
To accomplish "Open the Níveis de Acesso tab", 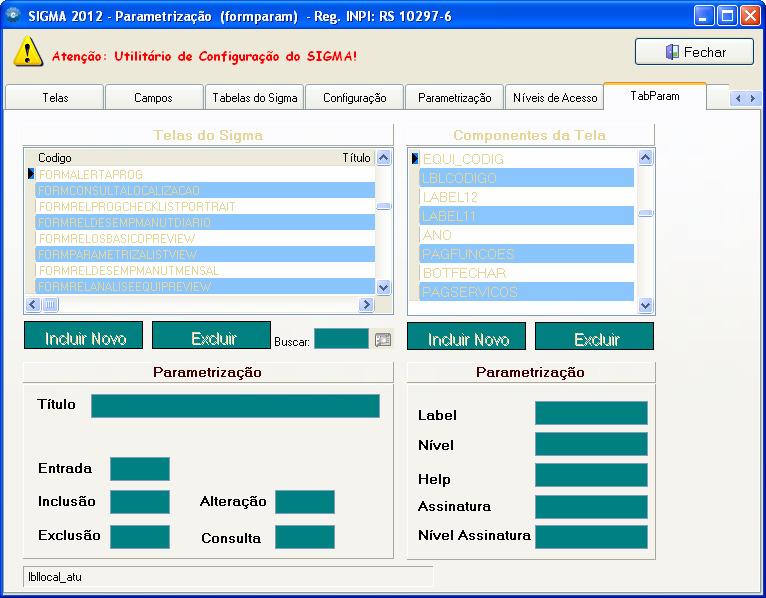I will (x=555, y=98).
